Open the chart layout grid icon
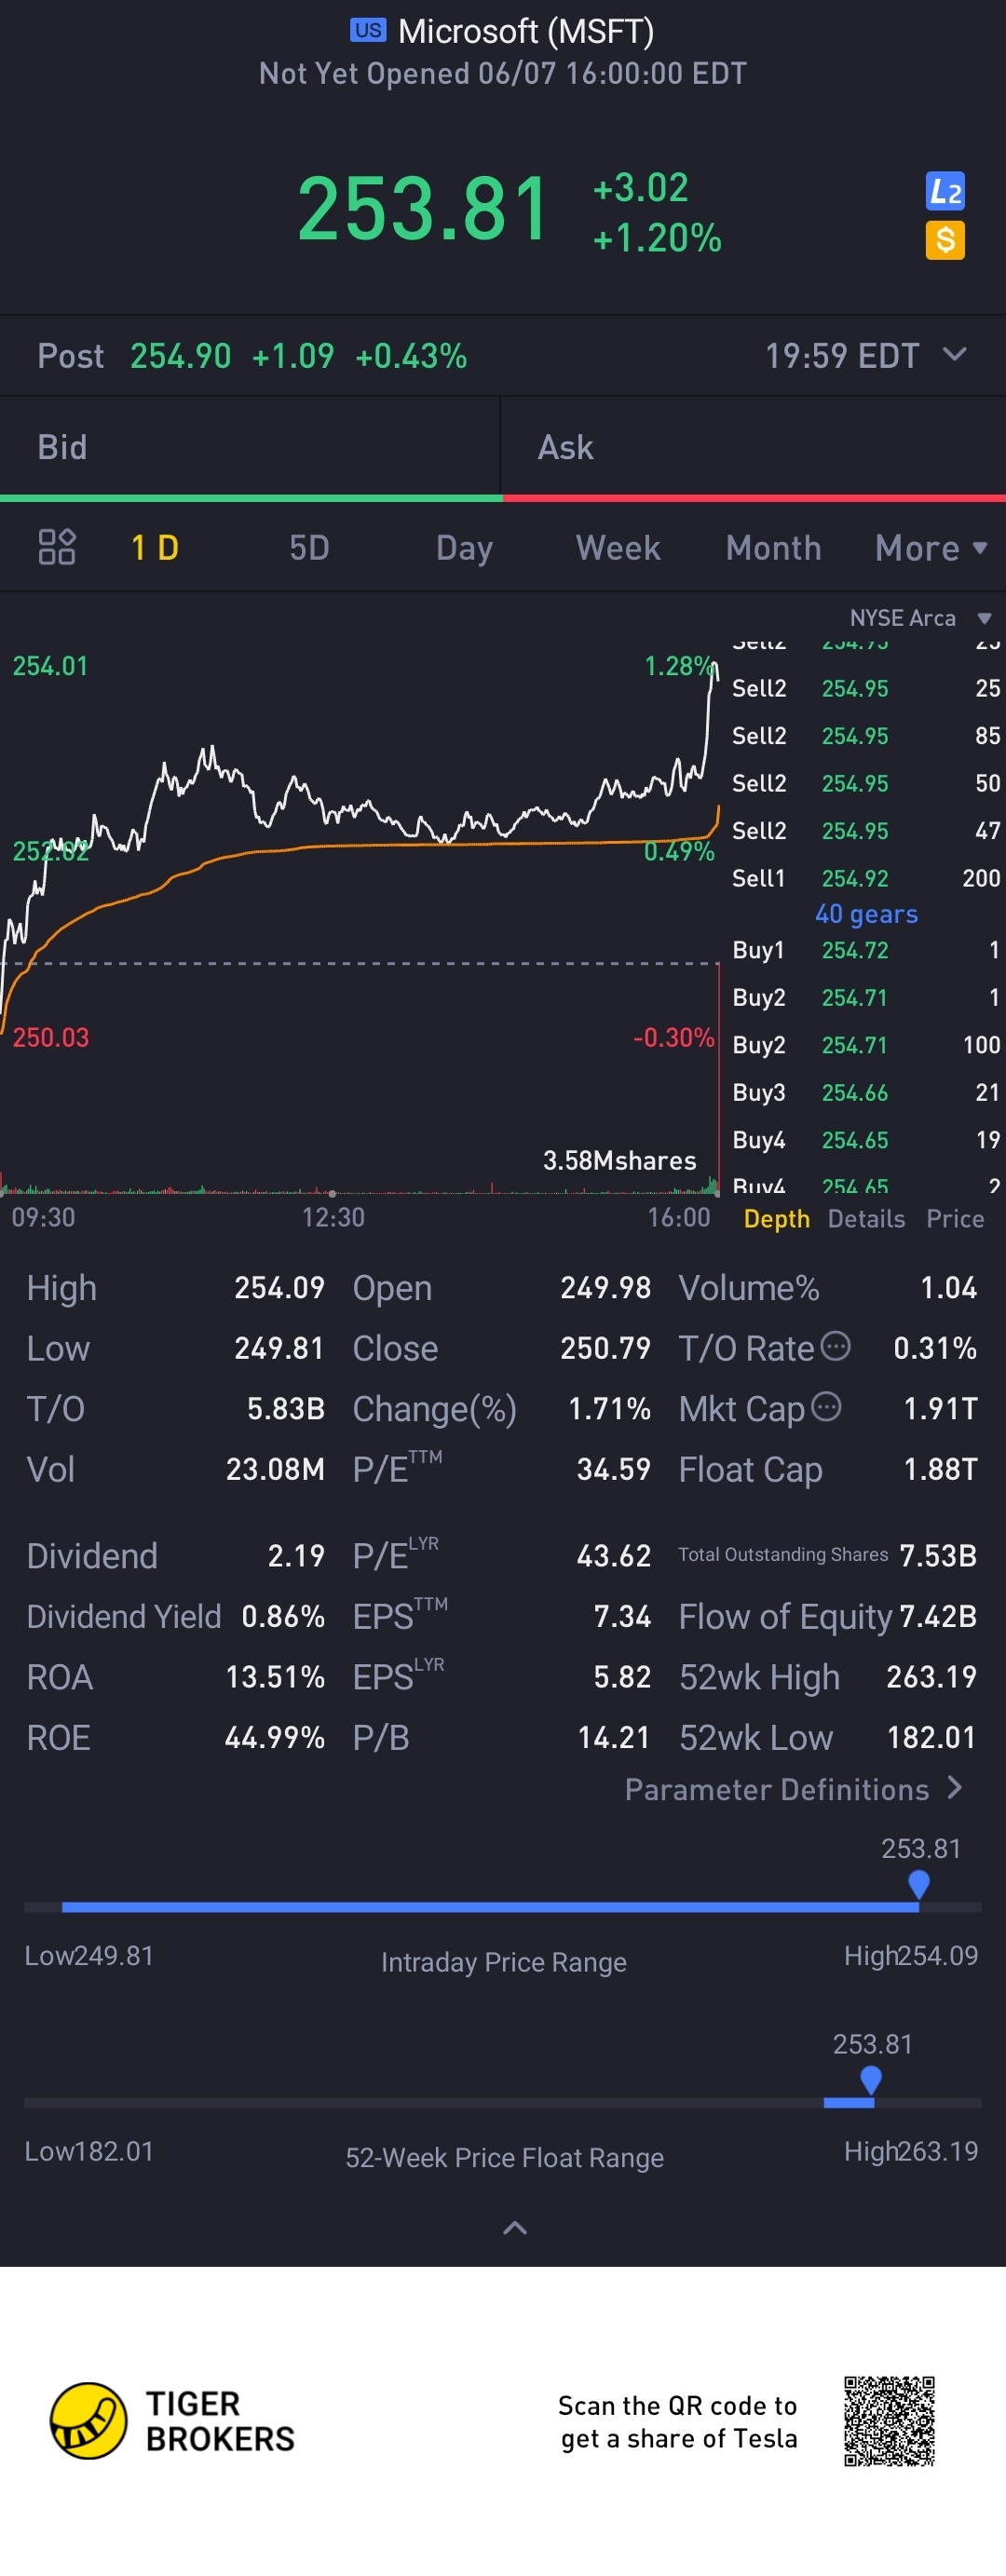The image size is (1006, 2576). 57,547
